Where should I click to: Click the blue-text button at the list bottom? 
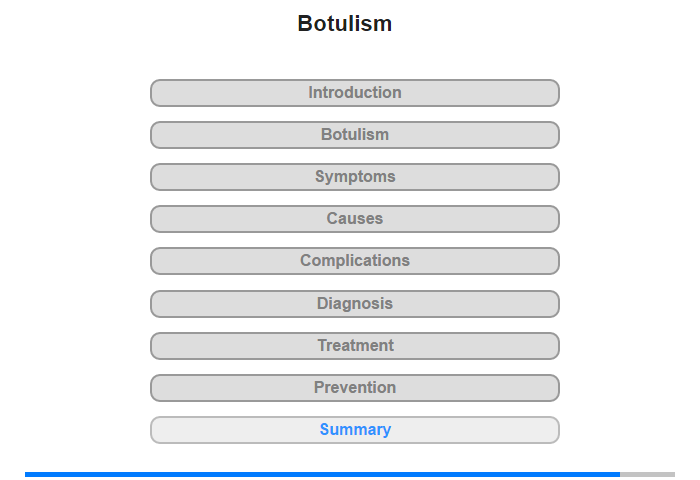[354, 430]
